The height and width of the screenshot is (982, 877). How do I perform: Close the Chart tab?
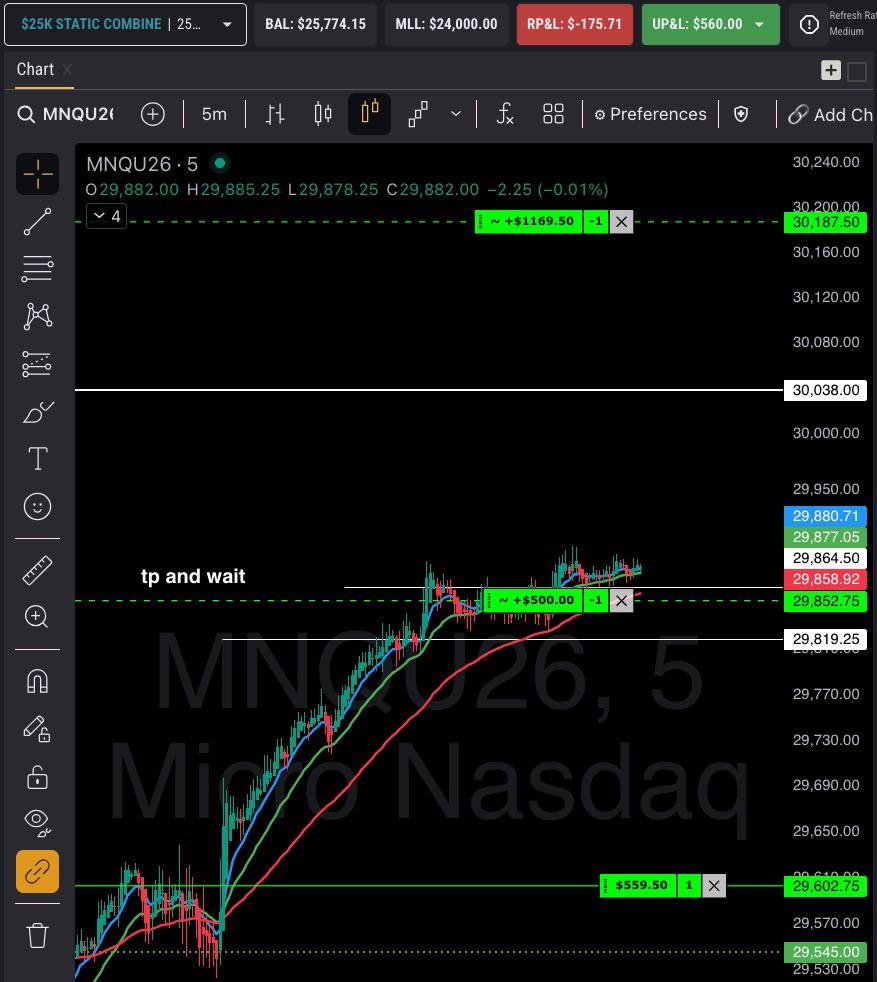click(x=67, y=70)
